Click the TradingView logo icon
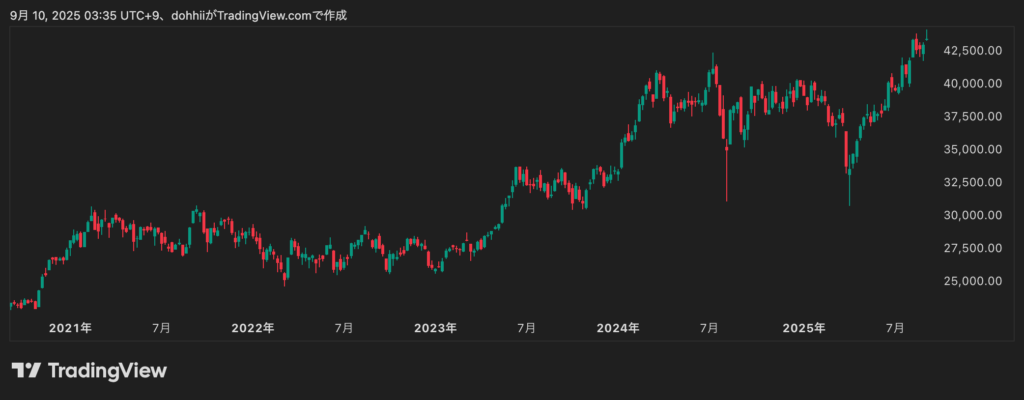Screen dimensions: 1024x400 point(26,370)
